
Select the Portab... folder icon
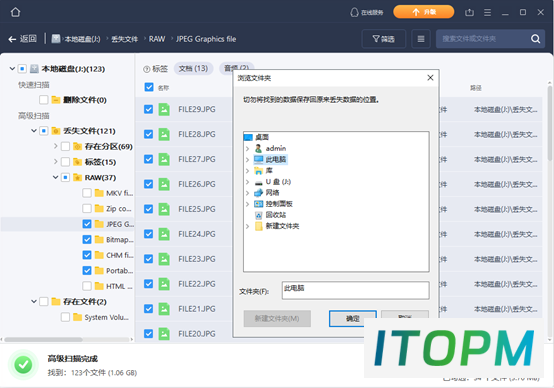(99, 271)
